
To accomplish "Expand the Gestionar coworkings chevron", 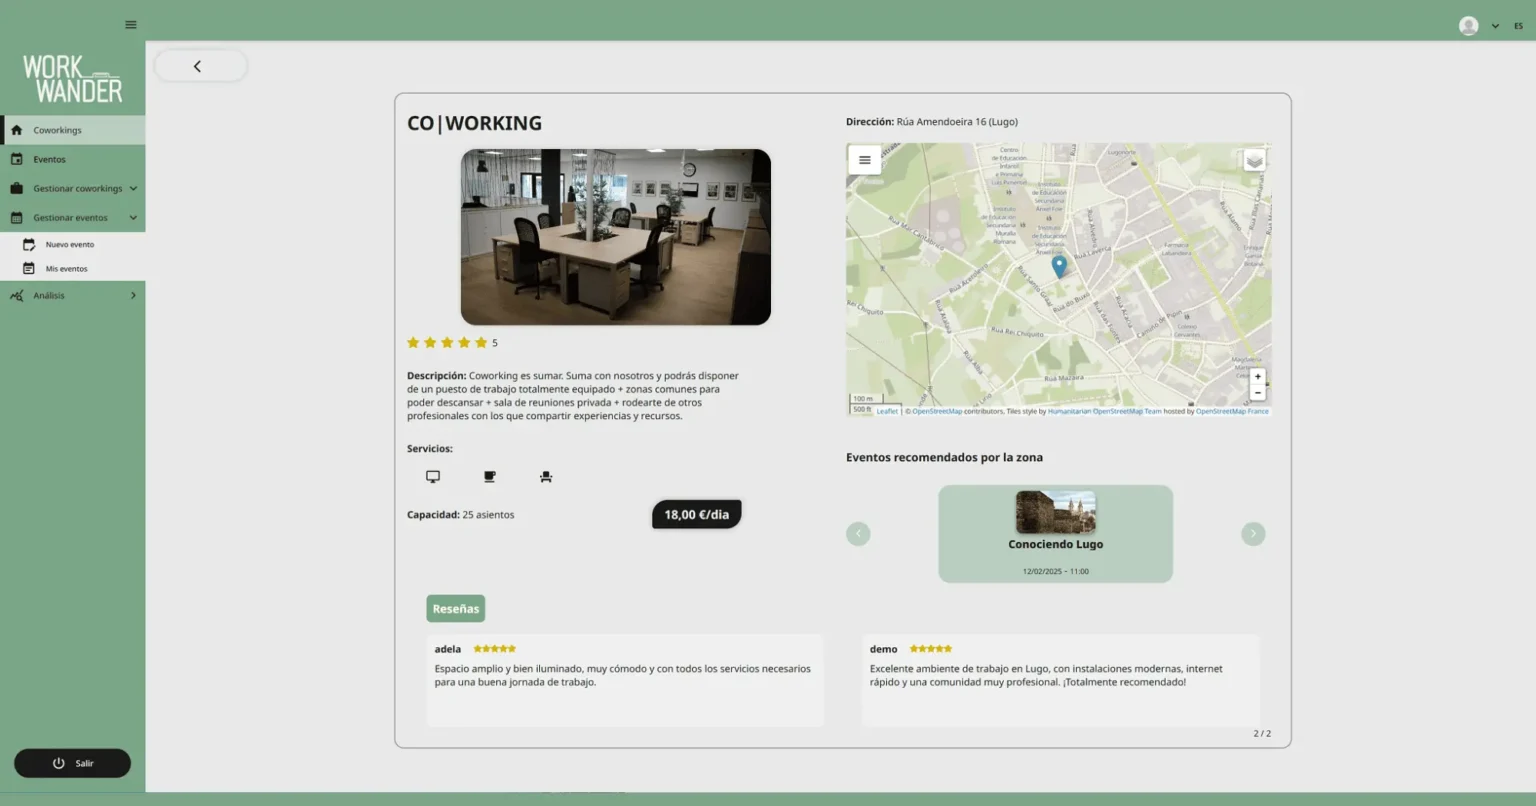I will (132, 188).
